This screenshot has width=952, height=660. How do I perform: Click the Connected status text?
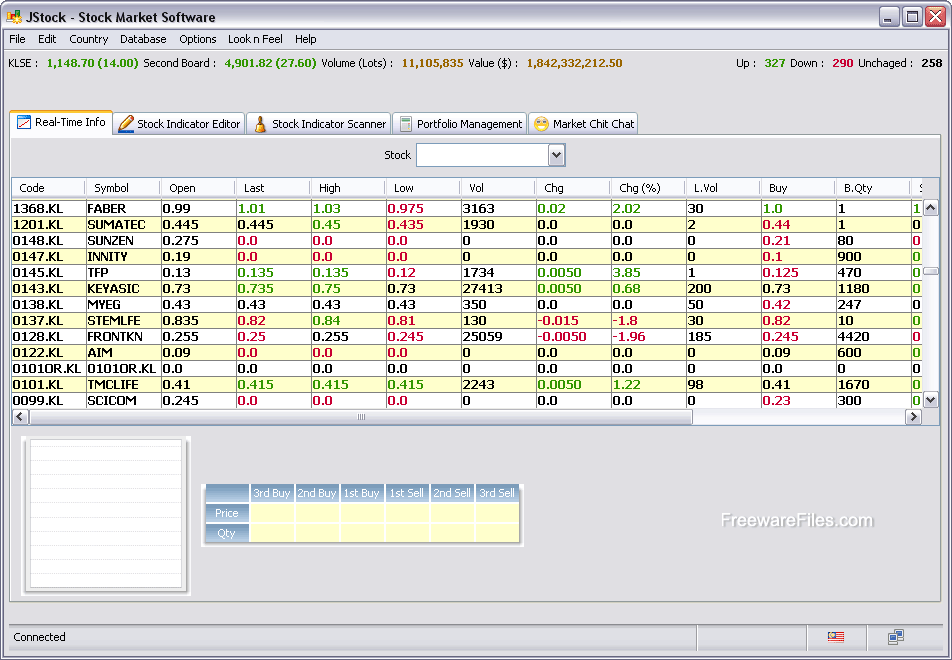[39, 637]
